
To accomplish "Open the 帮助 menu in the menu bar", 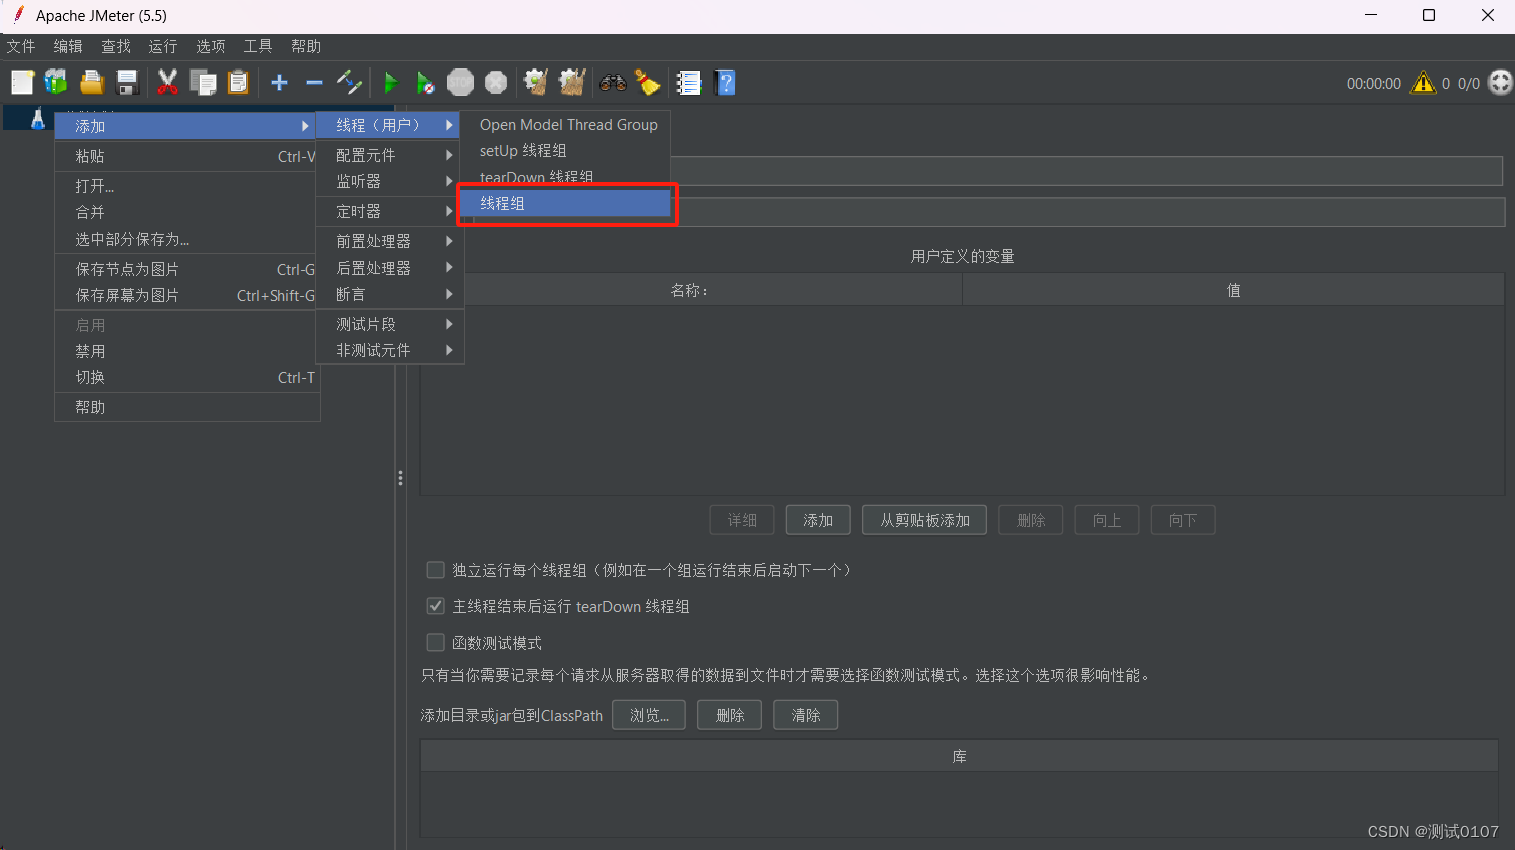I will point(306,46).
